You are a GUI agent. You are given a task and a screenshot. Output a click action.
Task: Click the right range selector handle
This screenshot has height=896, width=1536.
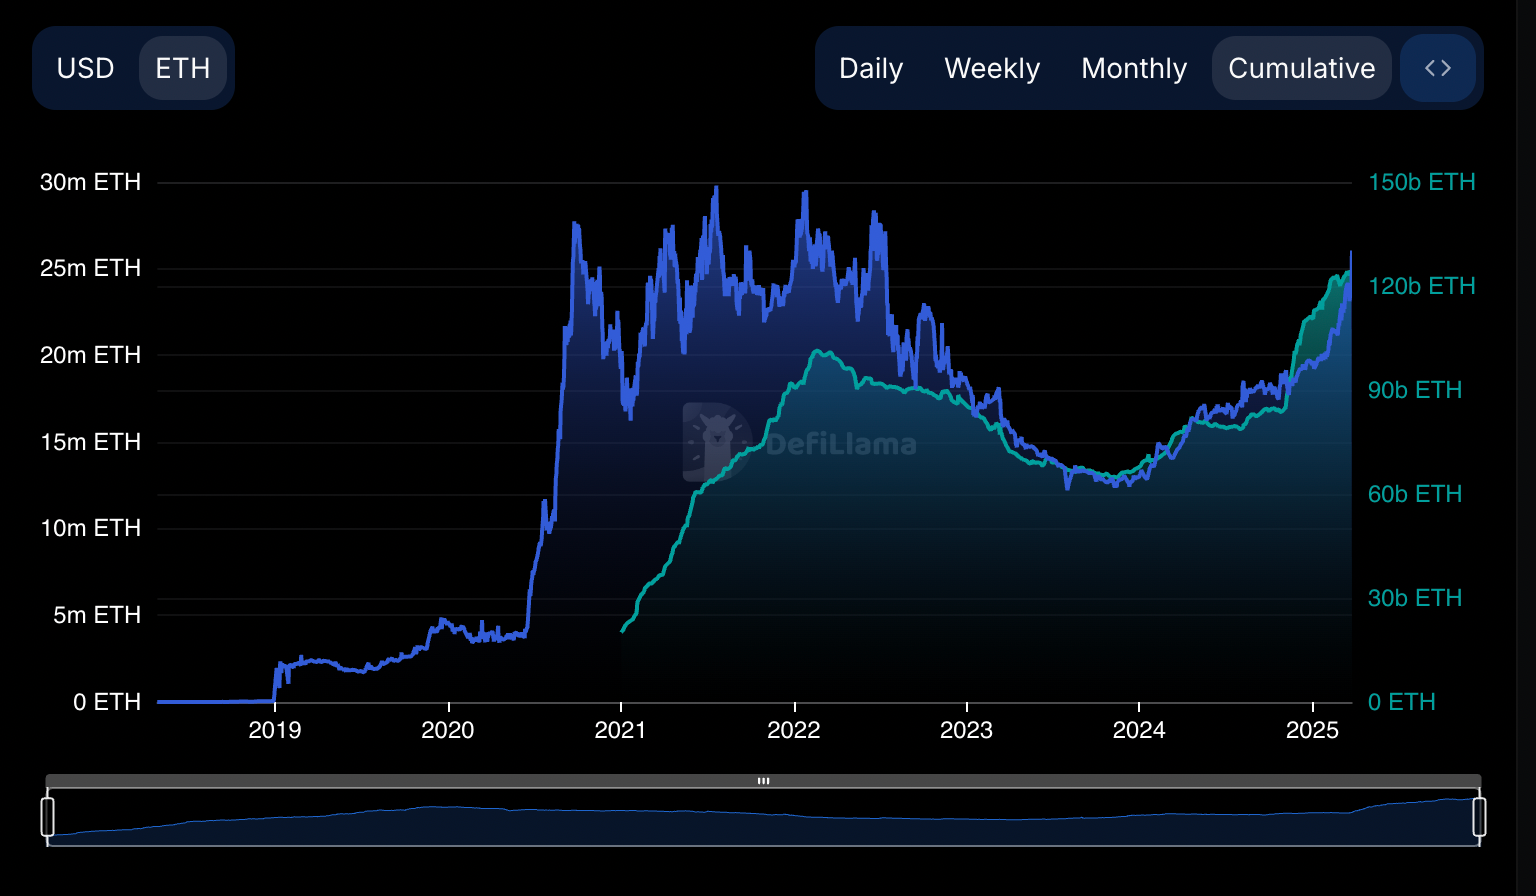(x=1479, y=816)
